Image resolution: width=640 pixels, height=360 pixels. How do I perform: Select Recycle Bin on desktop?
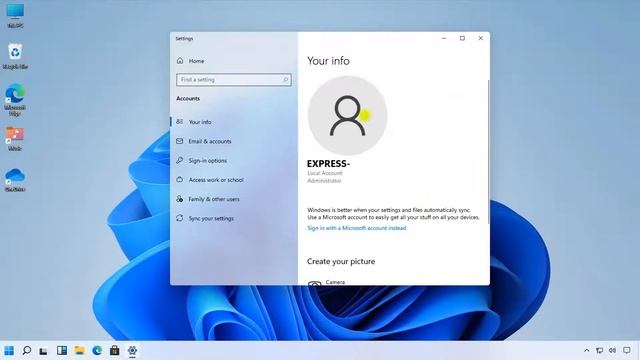(x=15, y=56)
